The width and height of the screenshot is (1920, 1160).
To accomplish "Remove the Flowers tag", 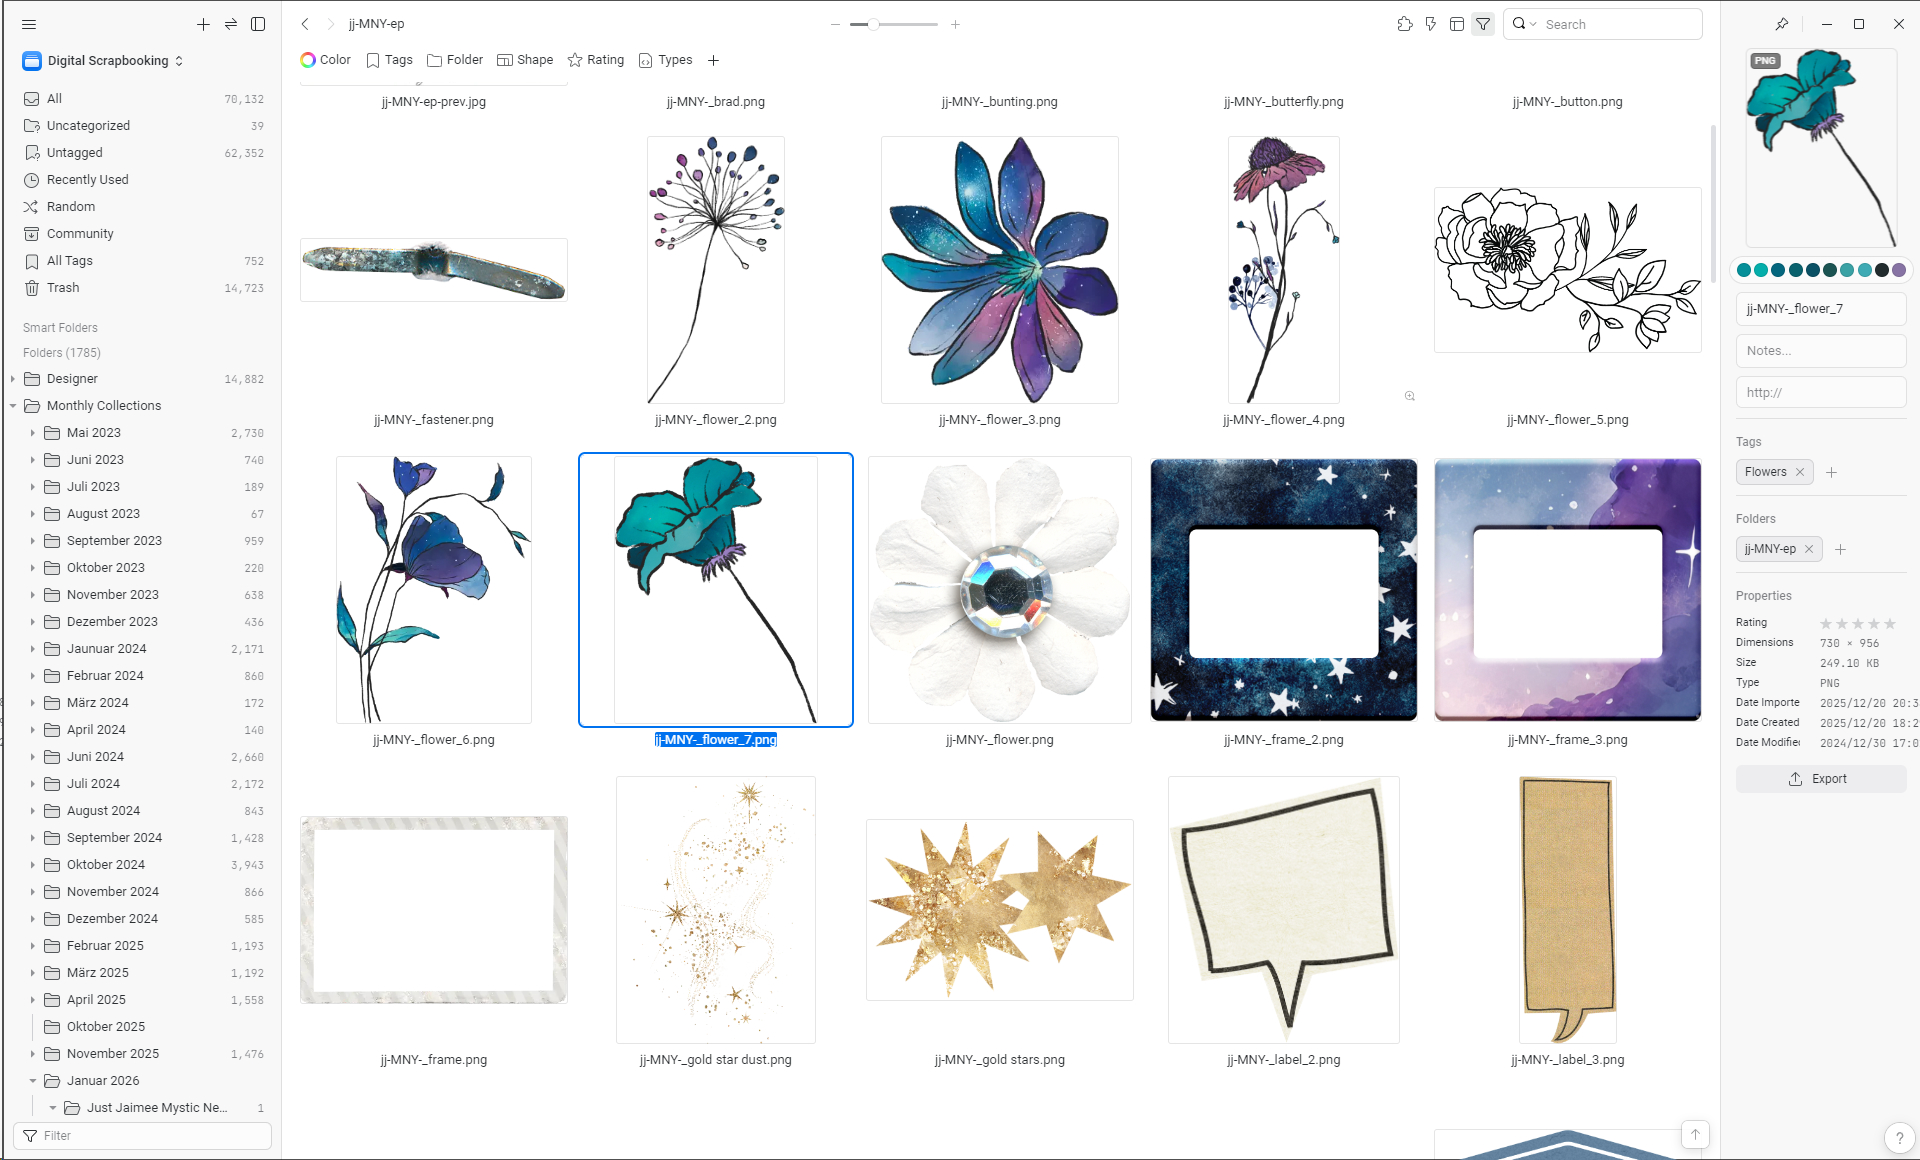I will tap(1800, 472).
